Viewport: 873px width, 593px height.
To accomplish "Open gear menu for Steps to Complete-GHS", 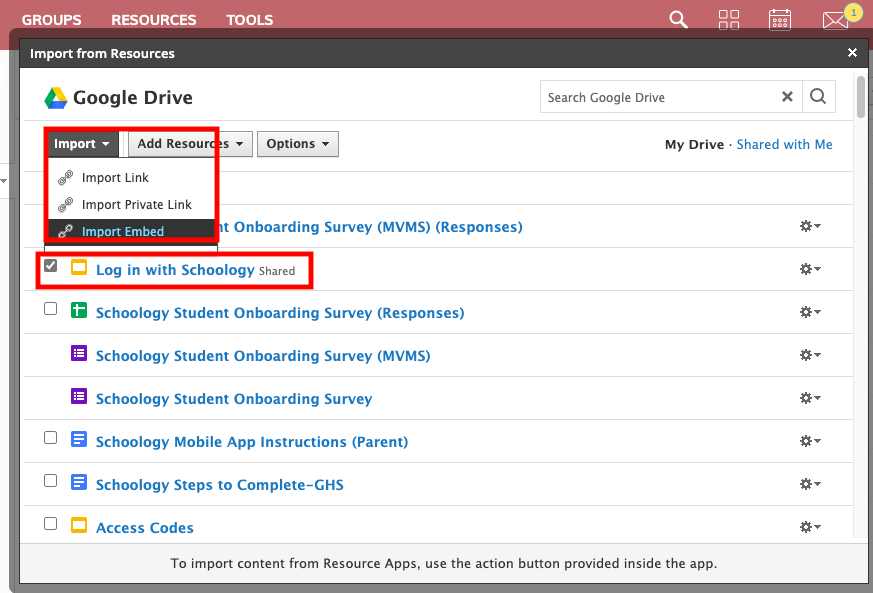I will click(810, 484).
